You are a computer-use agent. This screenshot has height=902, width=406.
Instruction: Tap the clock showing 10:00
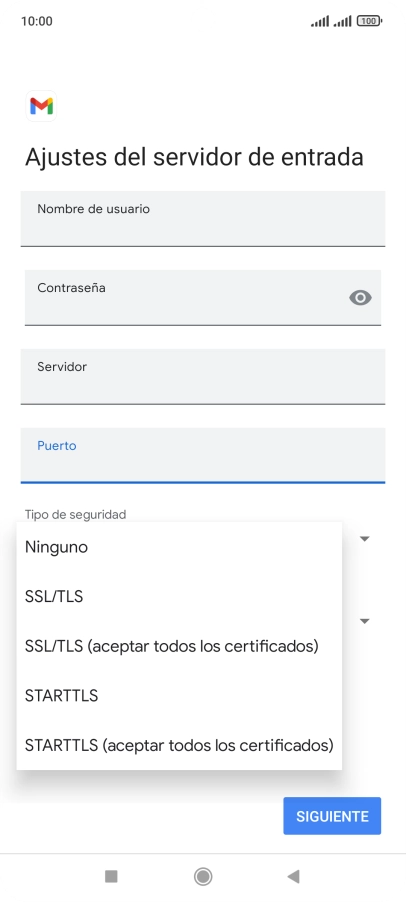[x=37, y=21]
